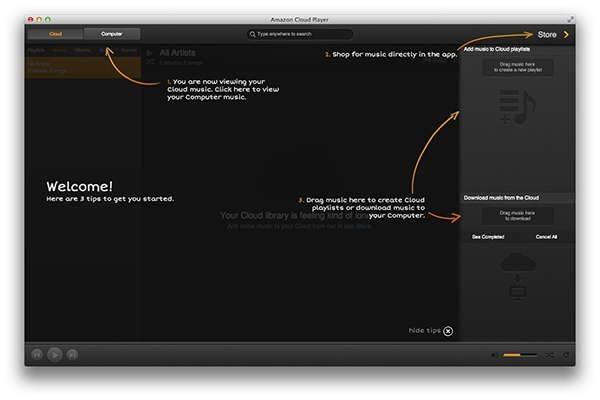This screenshot has height=400, width=600.
Task: Switch to the Cloud music view
Action: (55, 34)
